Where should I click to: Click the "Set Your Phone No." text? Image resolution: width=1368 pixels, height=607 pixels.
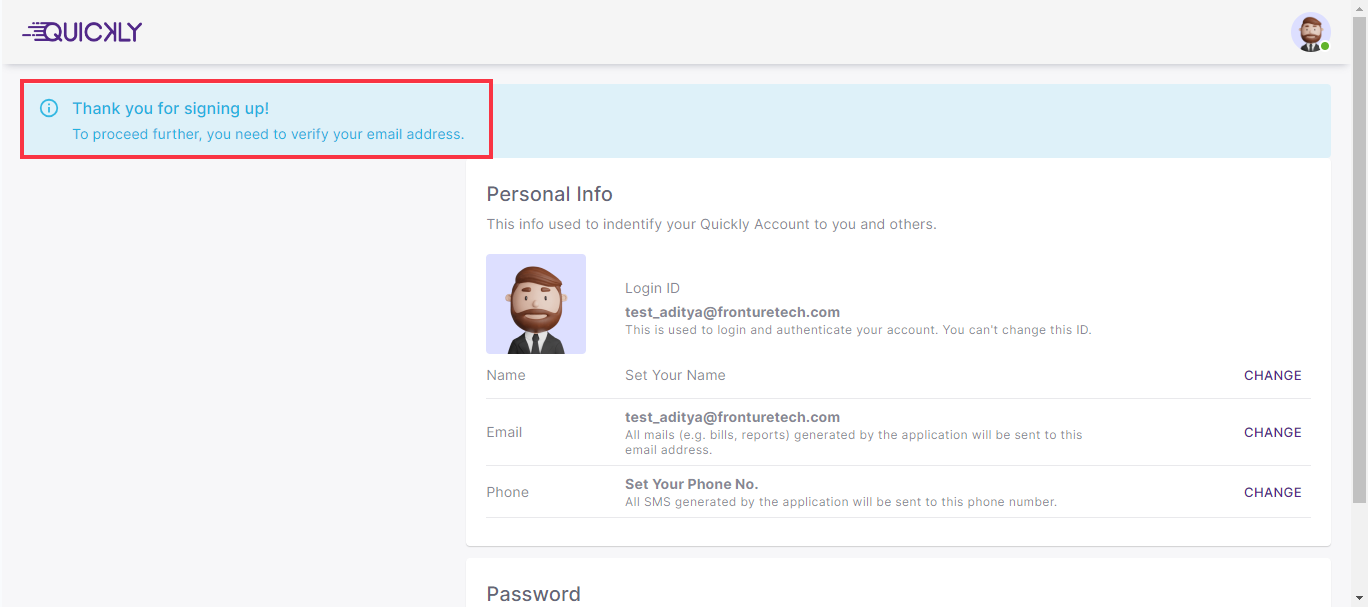point(691,485)
